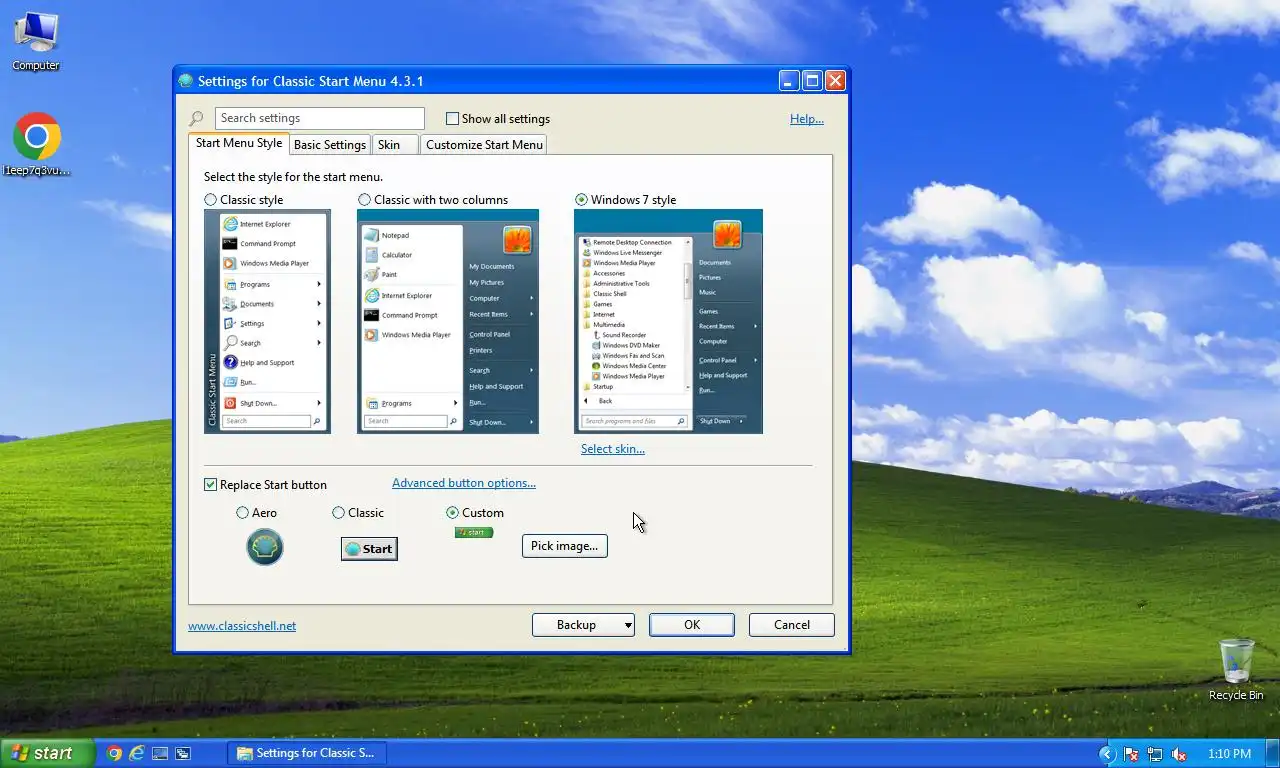The width and height of the screenshot is (1280, 768).
Task: Select the Aero start button radio
Action: [x=242, y=513]
